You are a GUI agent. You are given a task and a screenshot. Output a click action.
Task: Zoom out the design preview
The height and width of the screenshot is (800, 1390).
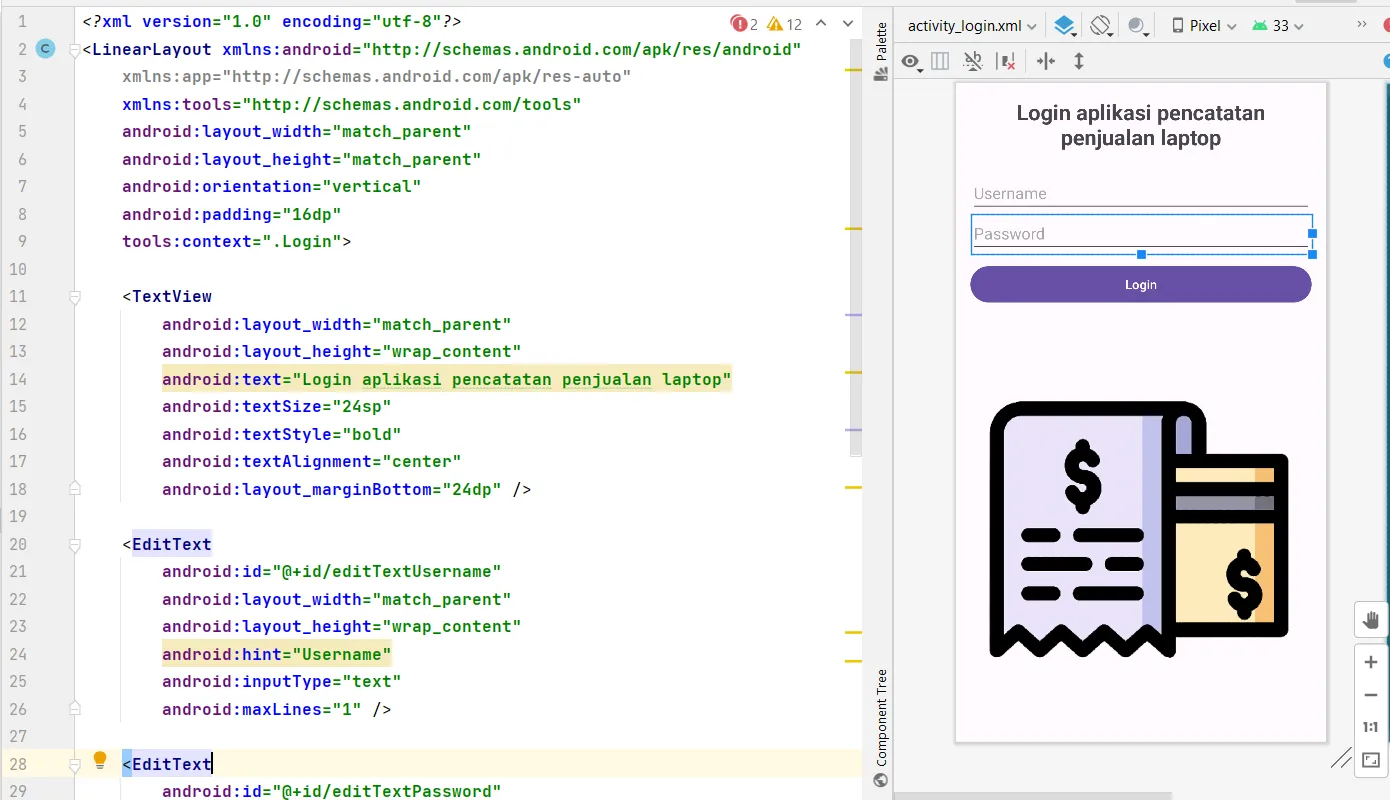point(1371,695)
